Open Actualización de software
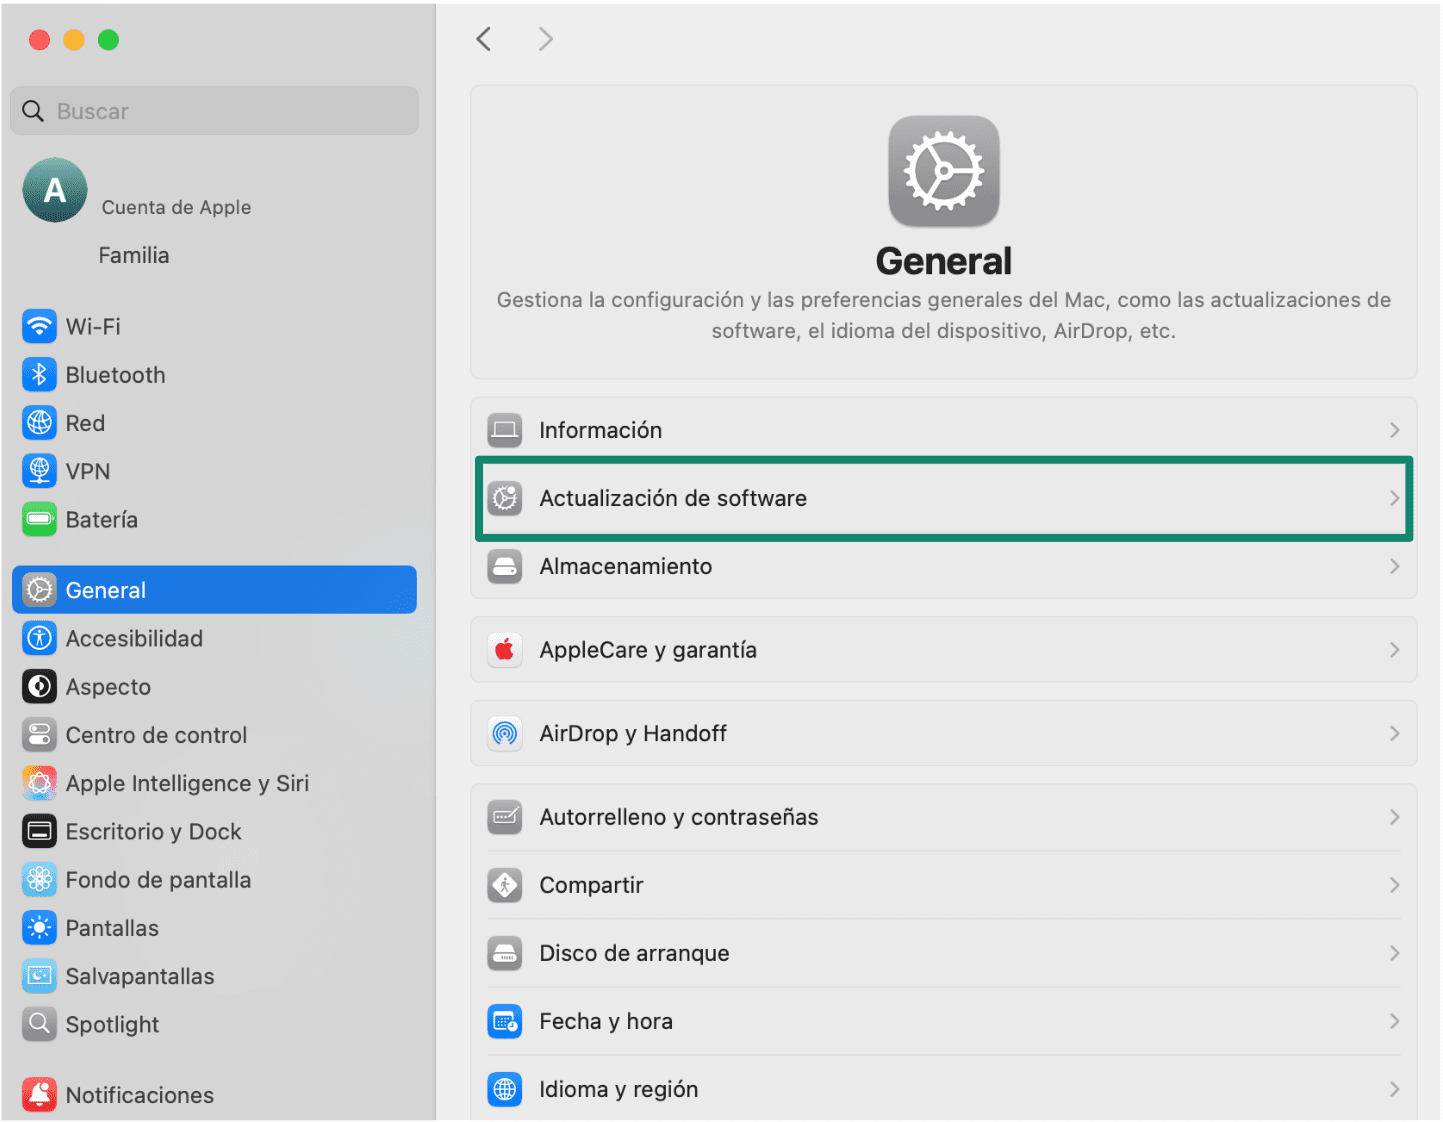1443x1122 pixels. click(943, 498)
